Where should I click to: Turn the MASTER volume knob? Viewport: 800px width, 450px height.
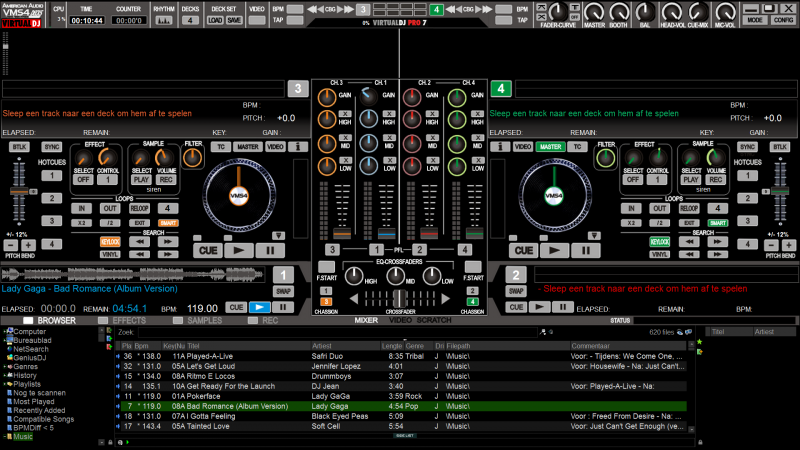(x=594, y=12)
